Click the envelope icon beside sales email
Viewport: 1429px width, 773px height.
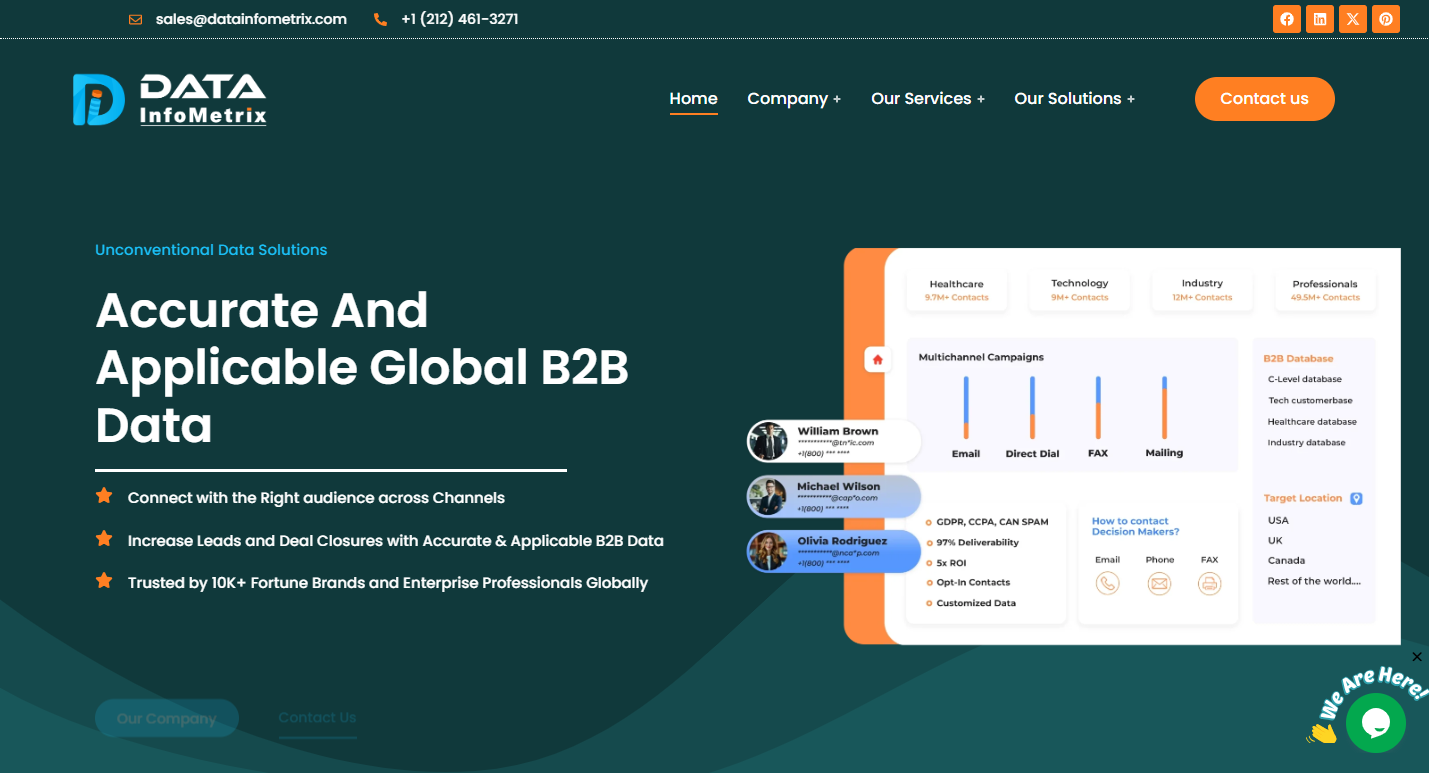(135, 19)
